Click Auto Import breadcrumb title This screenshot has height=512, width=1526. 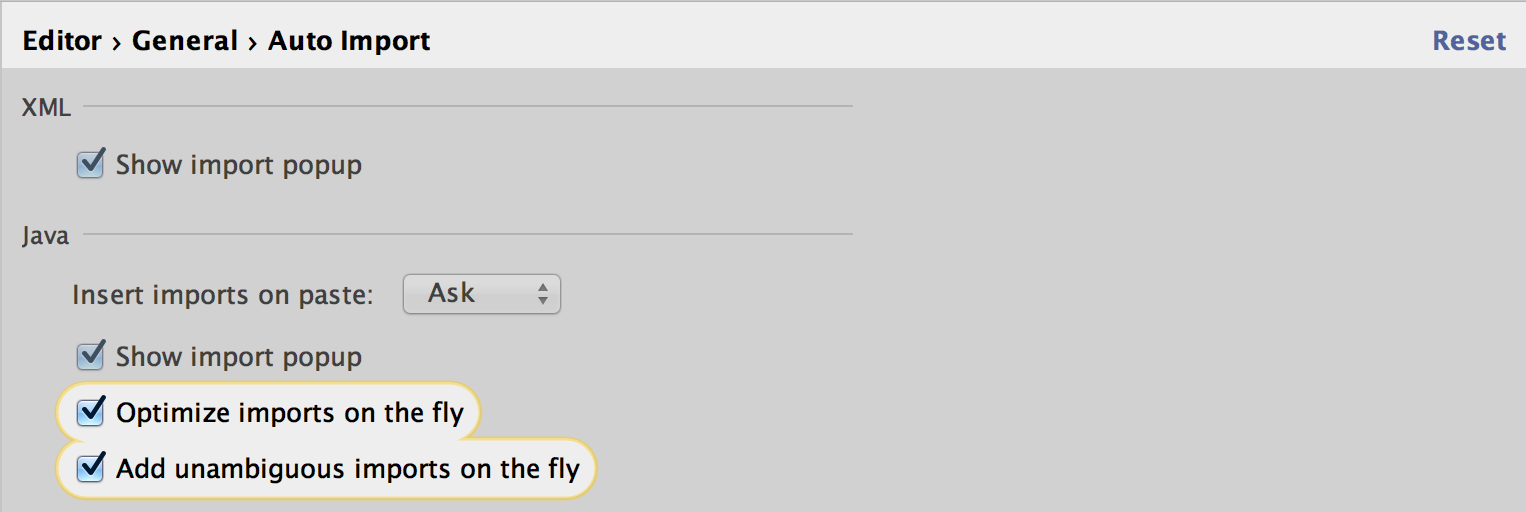(x=349, y=41)
